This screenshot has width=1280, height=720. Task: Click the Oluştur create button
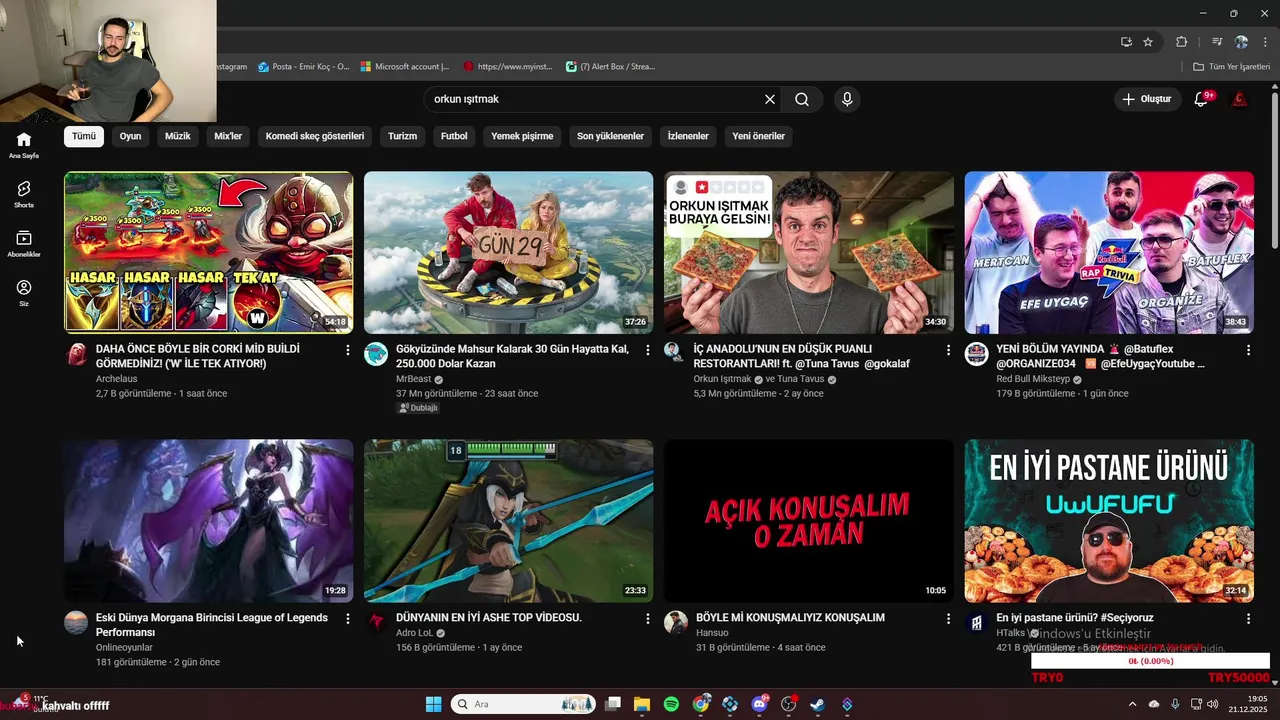1146,99
